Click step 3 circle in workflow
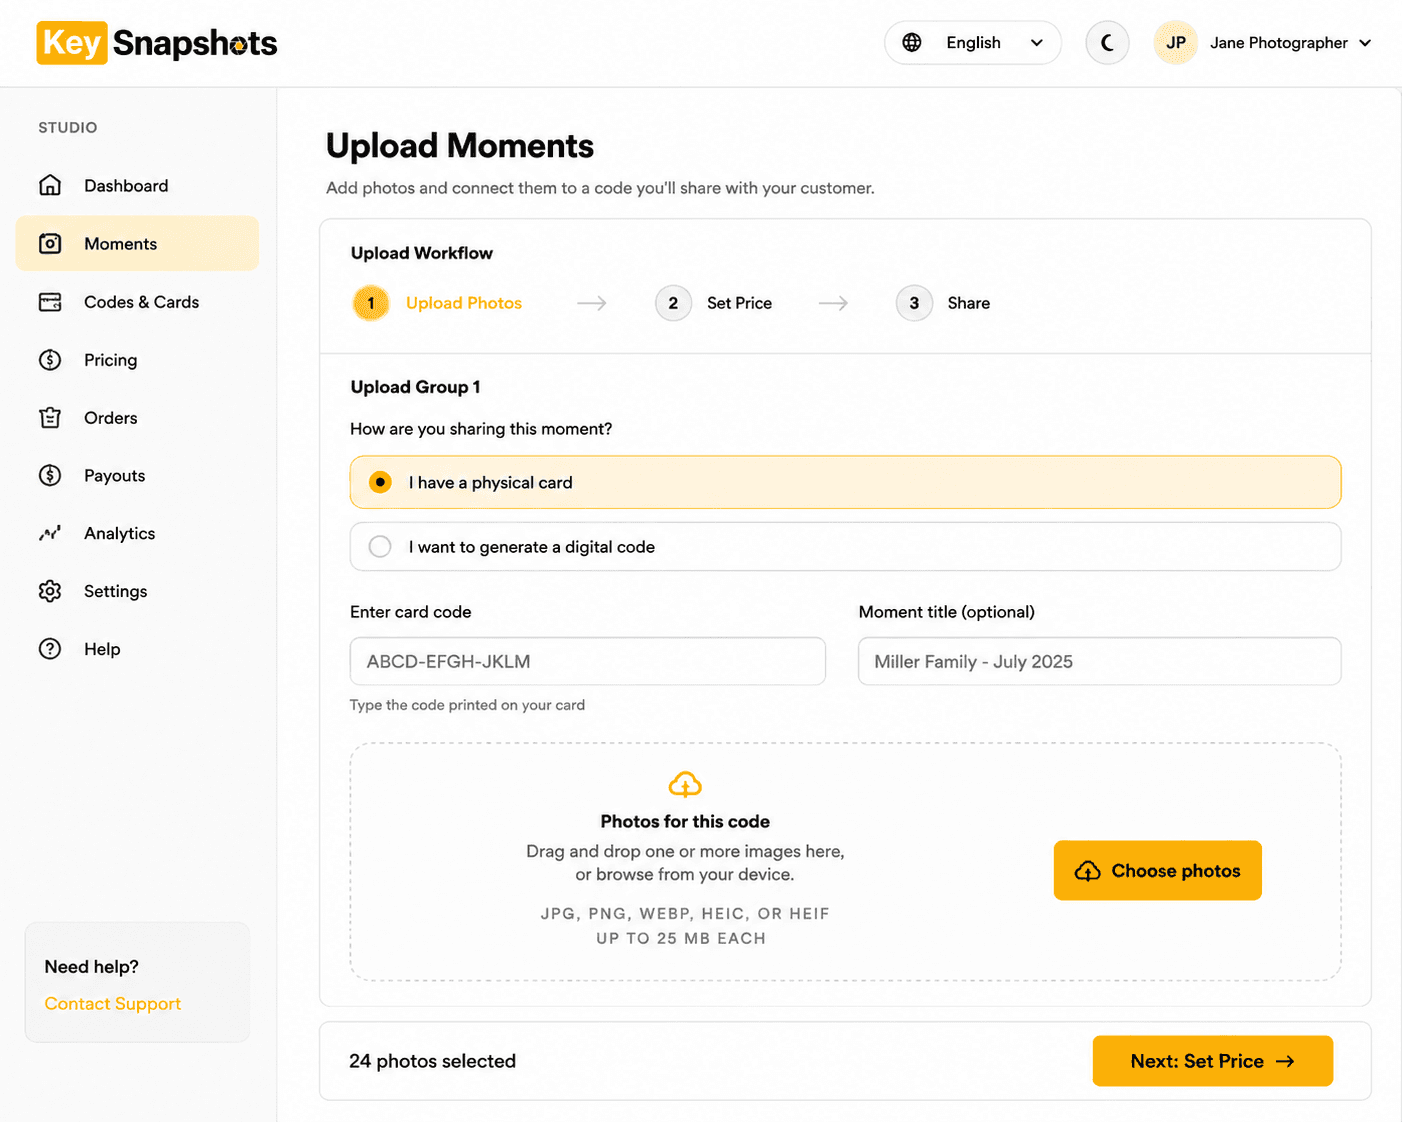 (x=914, y=303)
